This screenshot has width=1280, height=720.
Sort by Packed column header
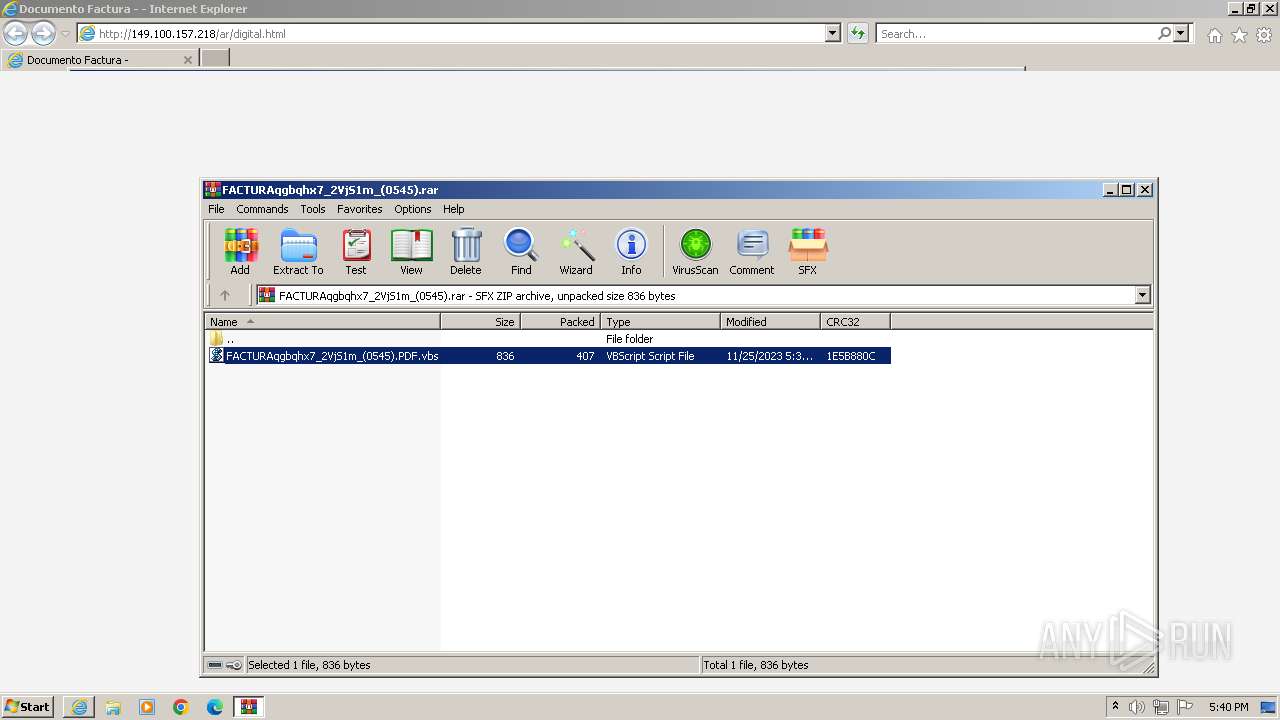[x=560, y=322]
